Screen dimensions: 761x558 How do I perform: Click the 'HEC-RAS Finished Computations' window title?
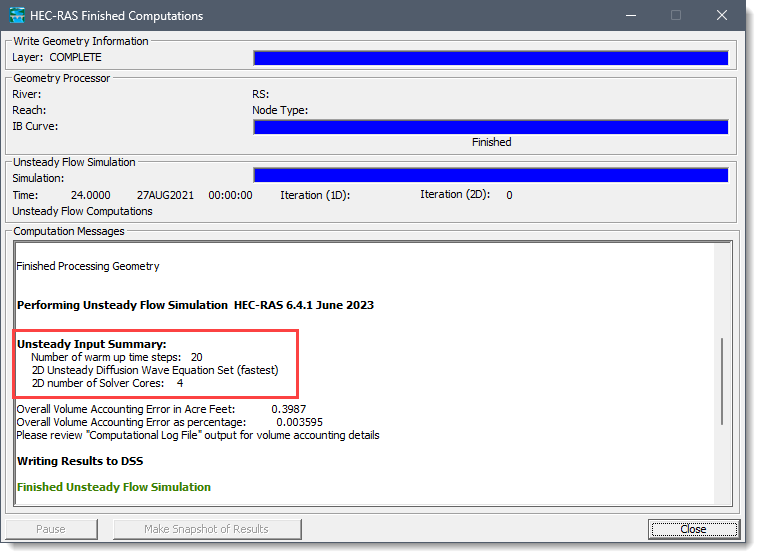(116, 16)
